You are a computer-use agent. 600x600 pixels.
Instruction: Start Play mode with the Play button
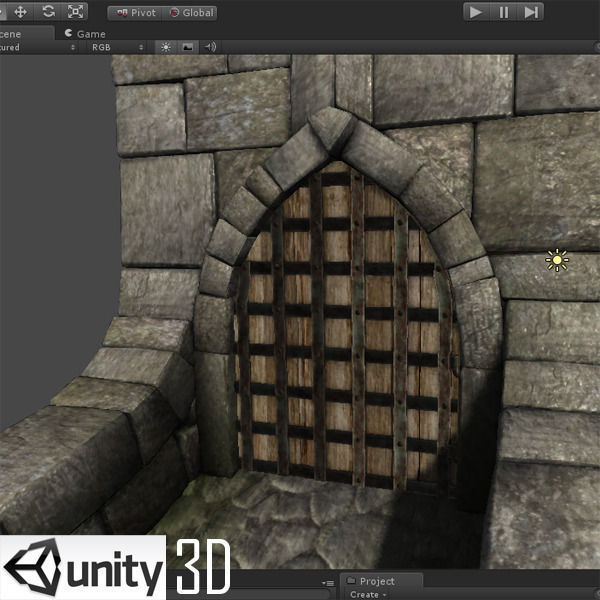[476, 12]
